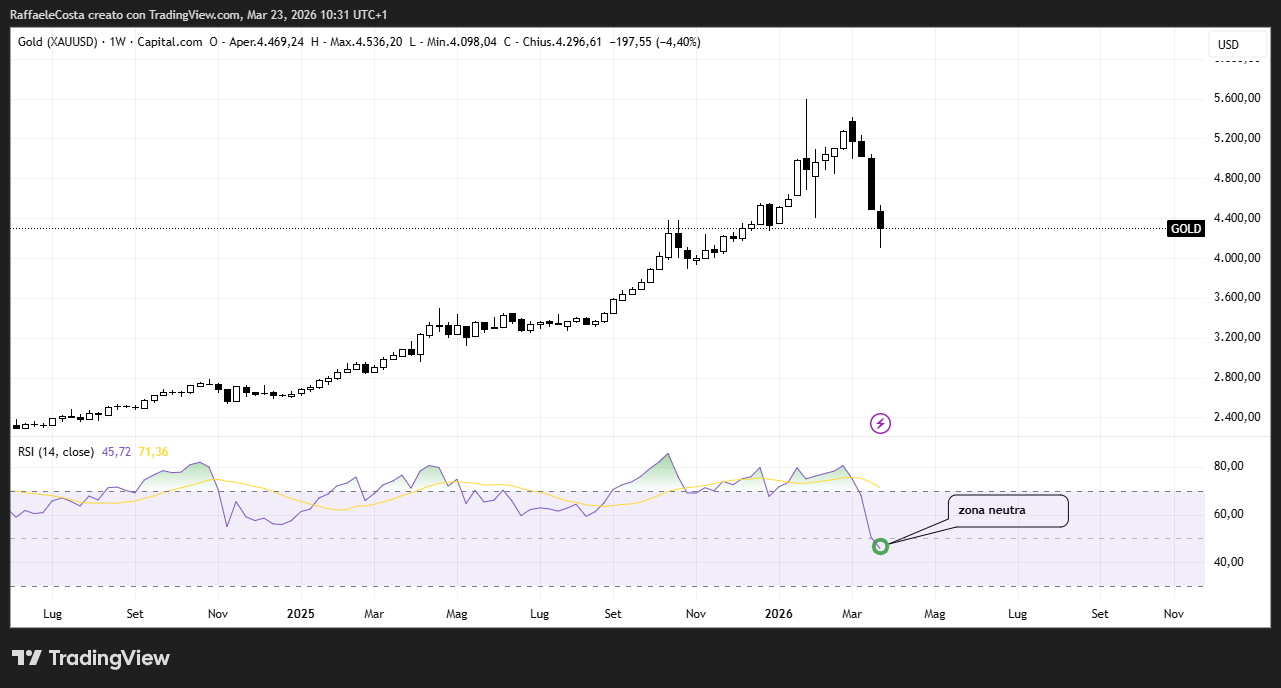Click the 4.000,00 price axis level
Viewport: 1281px width, 688px height.
click(1234, 258)
